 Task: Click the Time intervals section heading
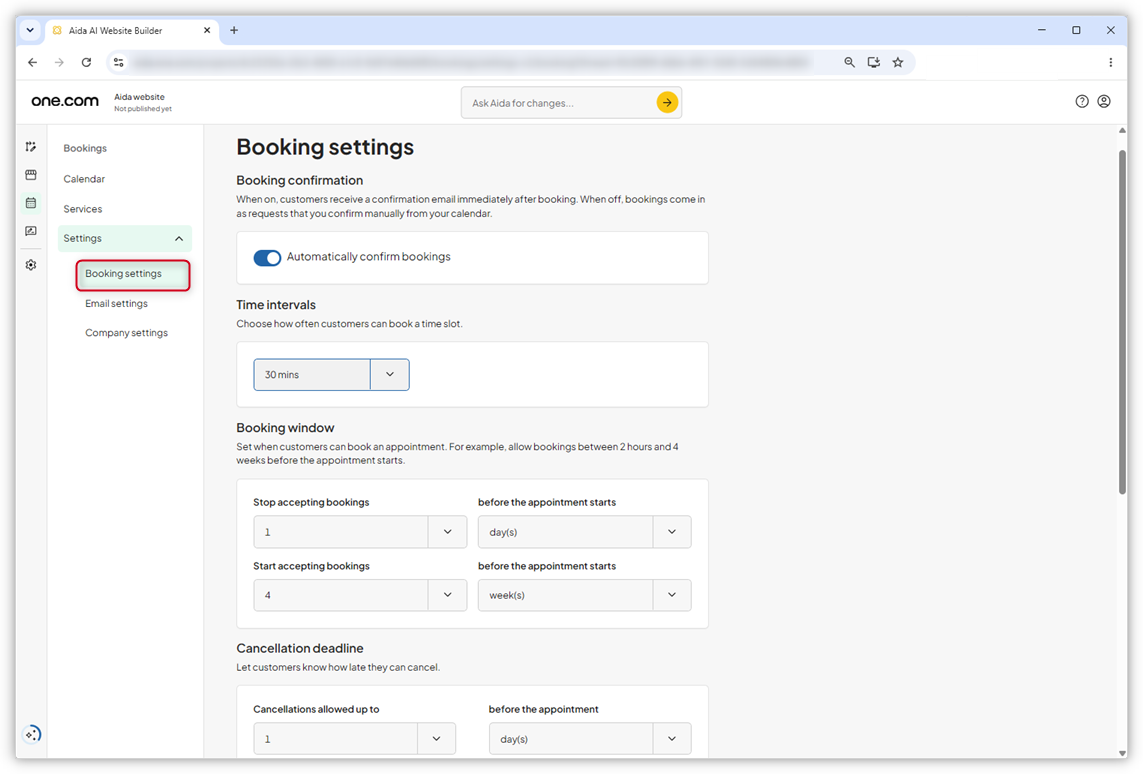(276, 305)
